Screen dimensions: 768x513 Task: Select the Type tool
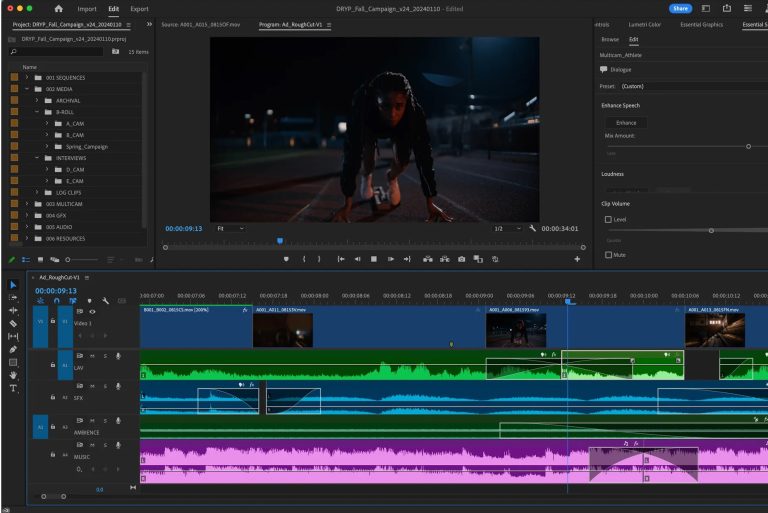(13, 389)
